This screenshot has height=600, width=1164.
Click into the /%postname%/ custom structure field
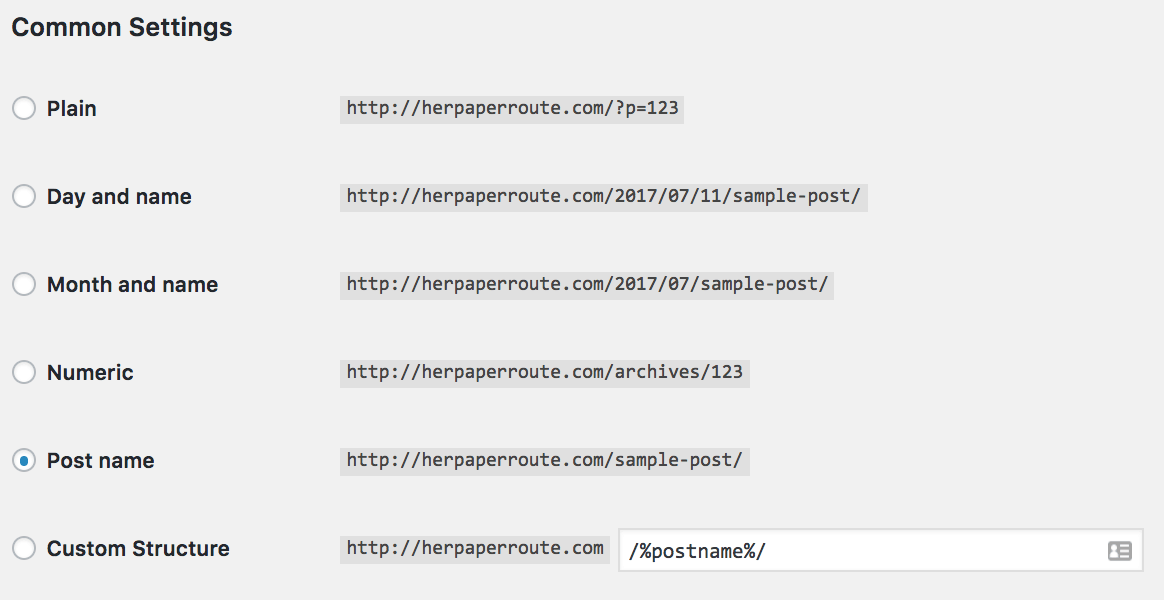coord(880,550)
